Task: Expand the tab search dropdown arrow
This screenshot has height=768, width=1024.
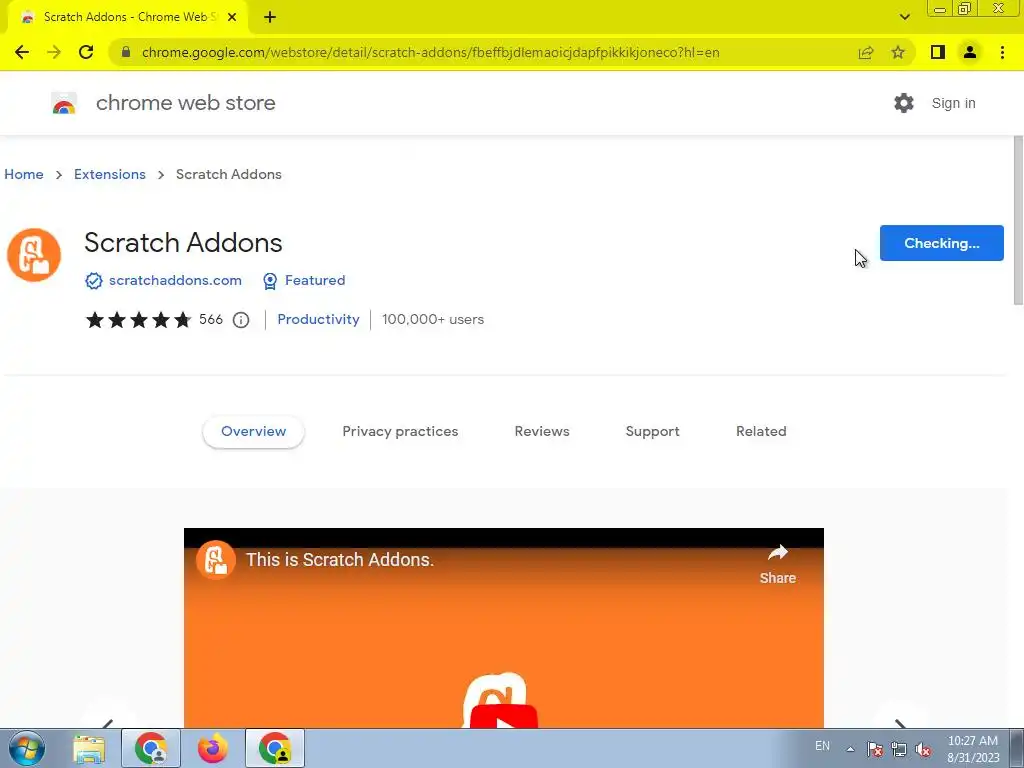Action: click(x=904, y=17)
